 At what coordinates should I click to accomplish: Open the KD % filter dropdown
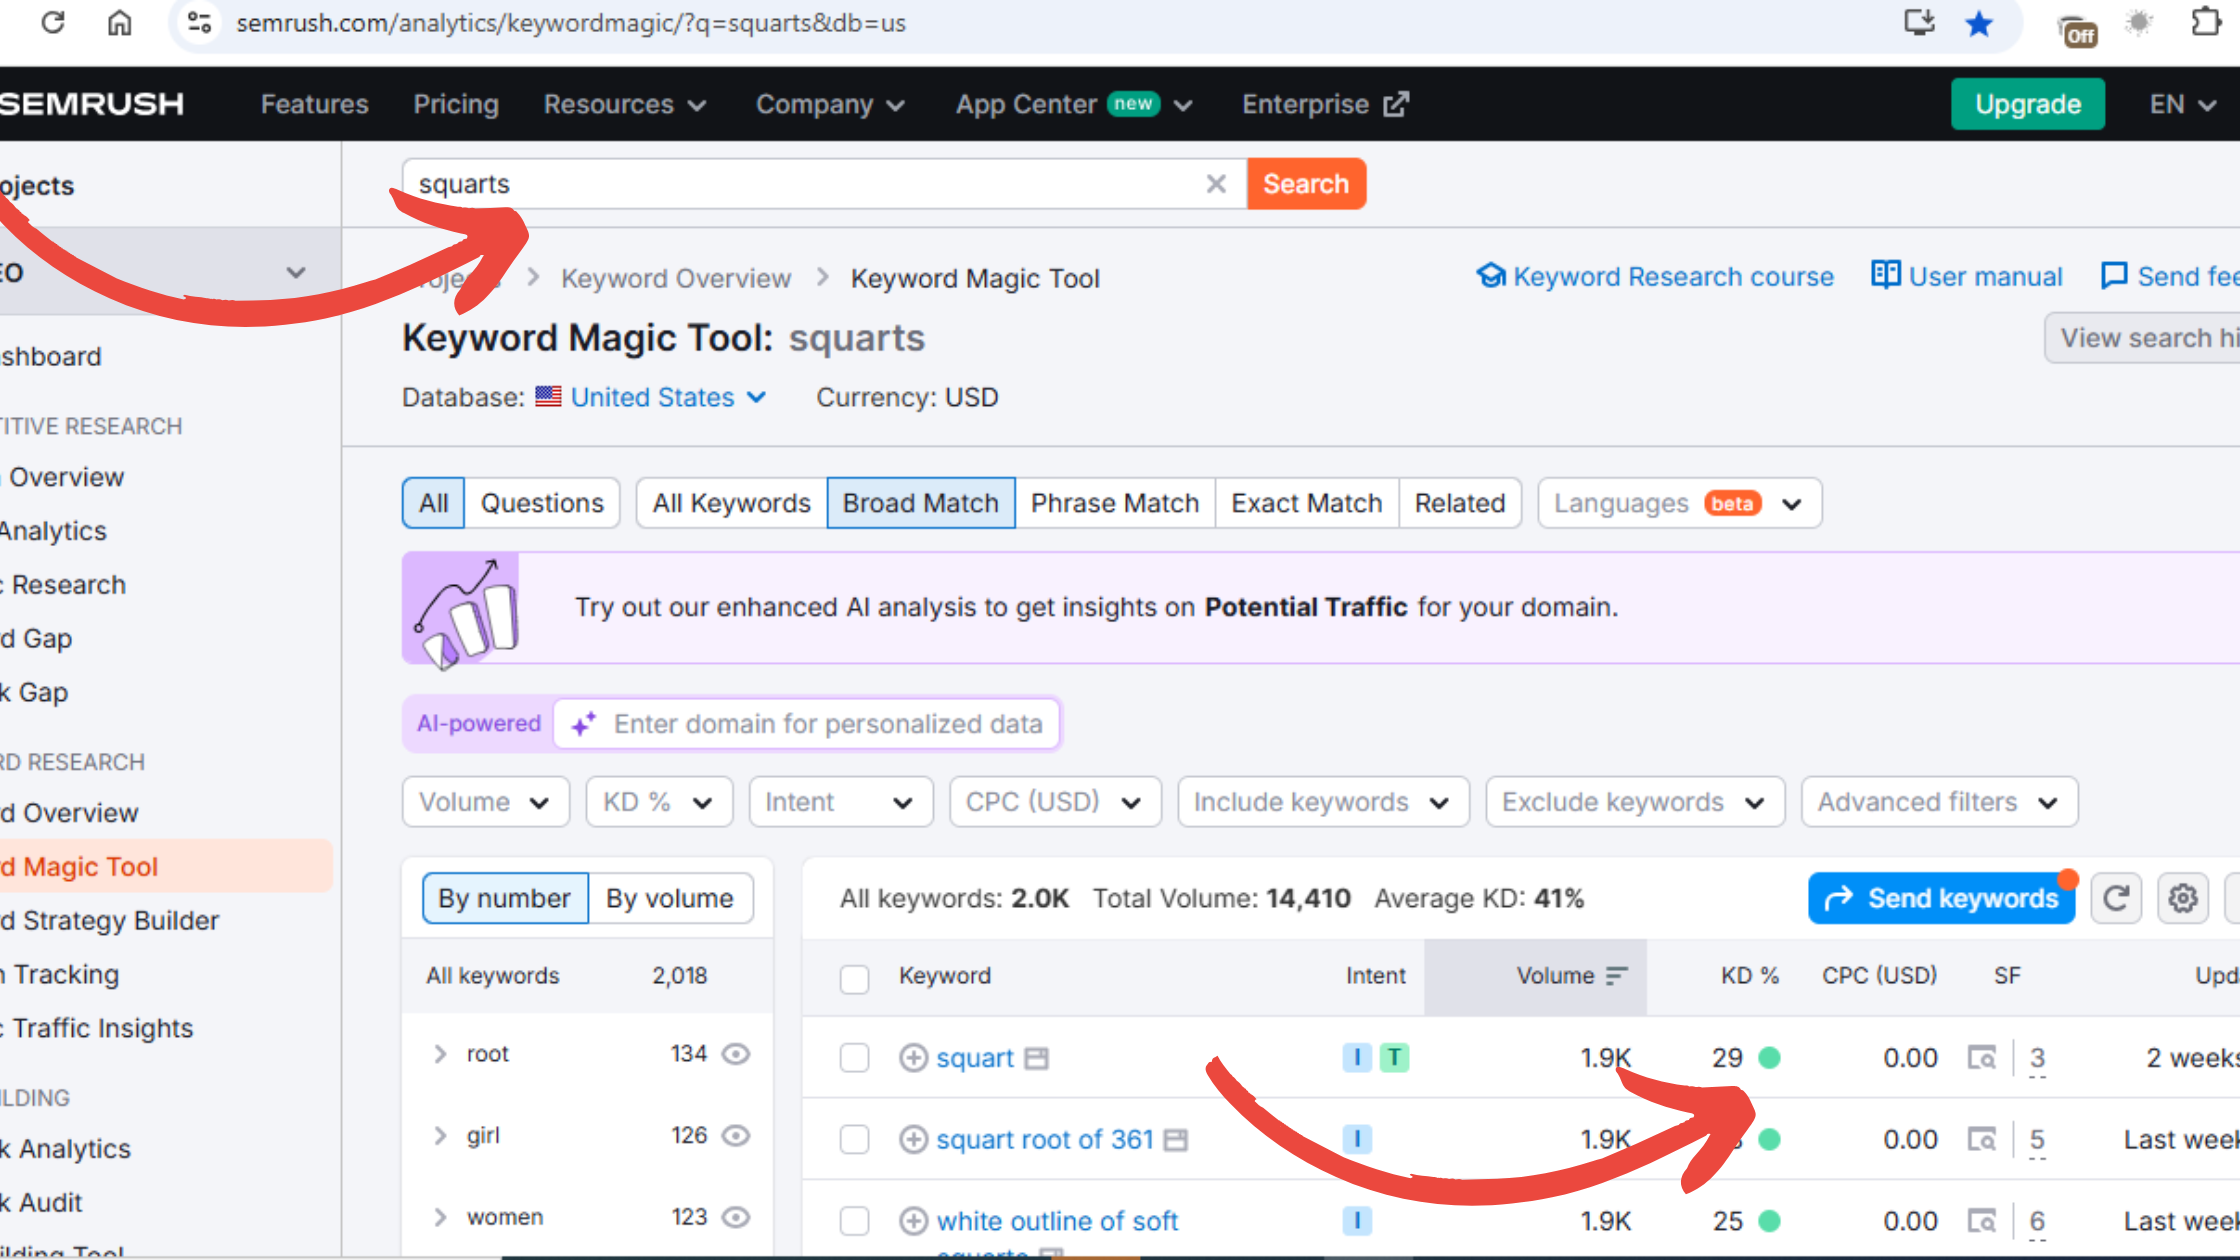(659, 802)
